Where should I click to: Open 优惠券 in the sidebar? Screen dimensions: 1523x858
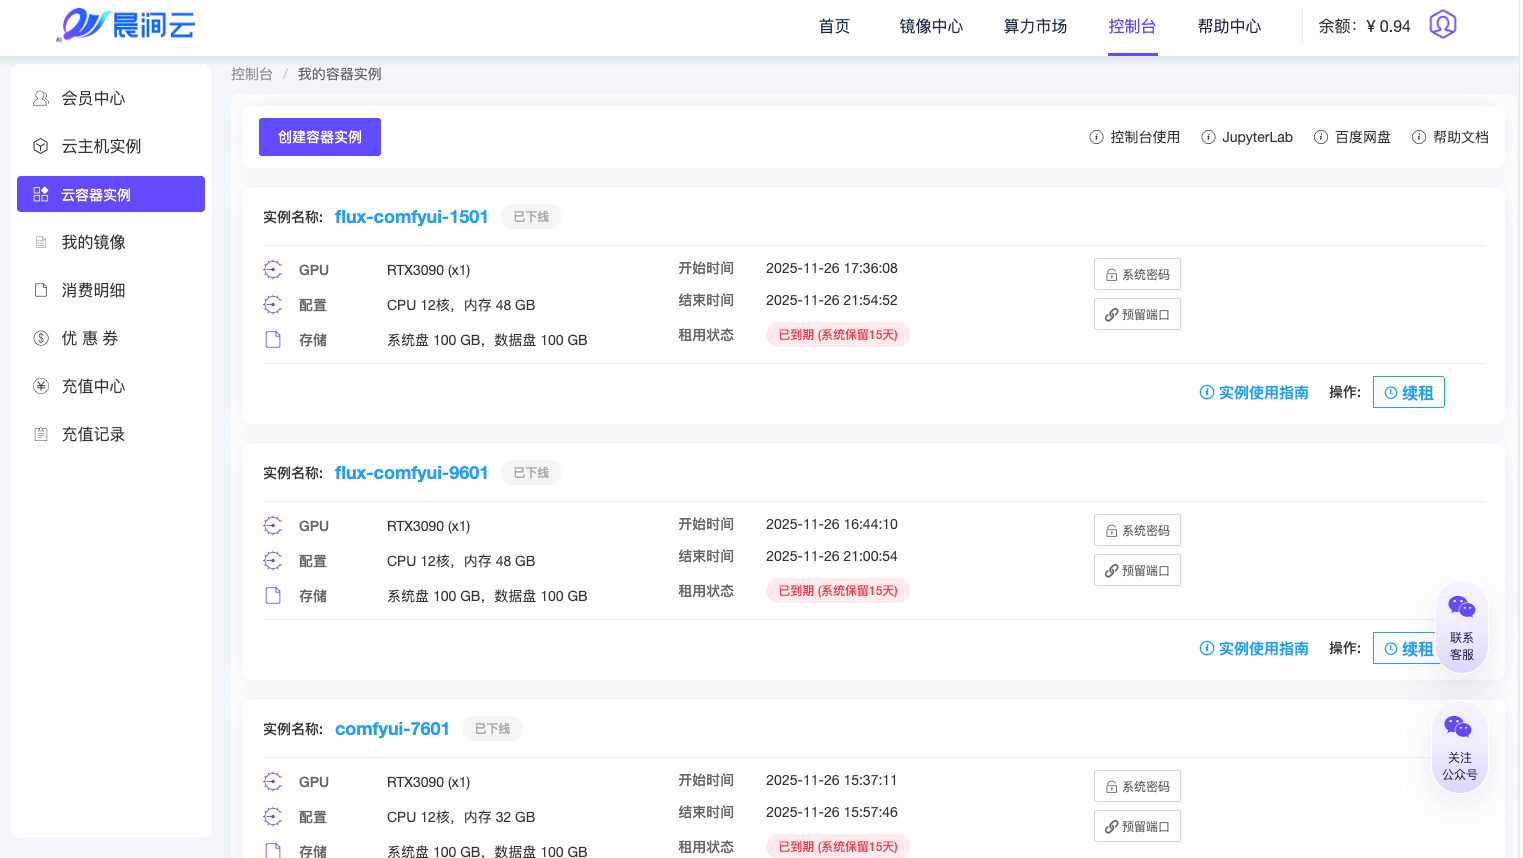coord(89,338)
